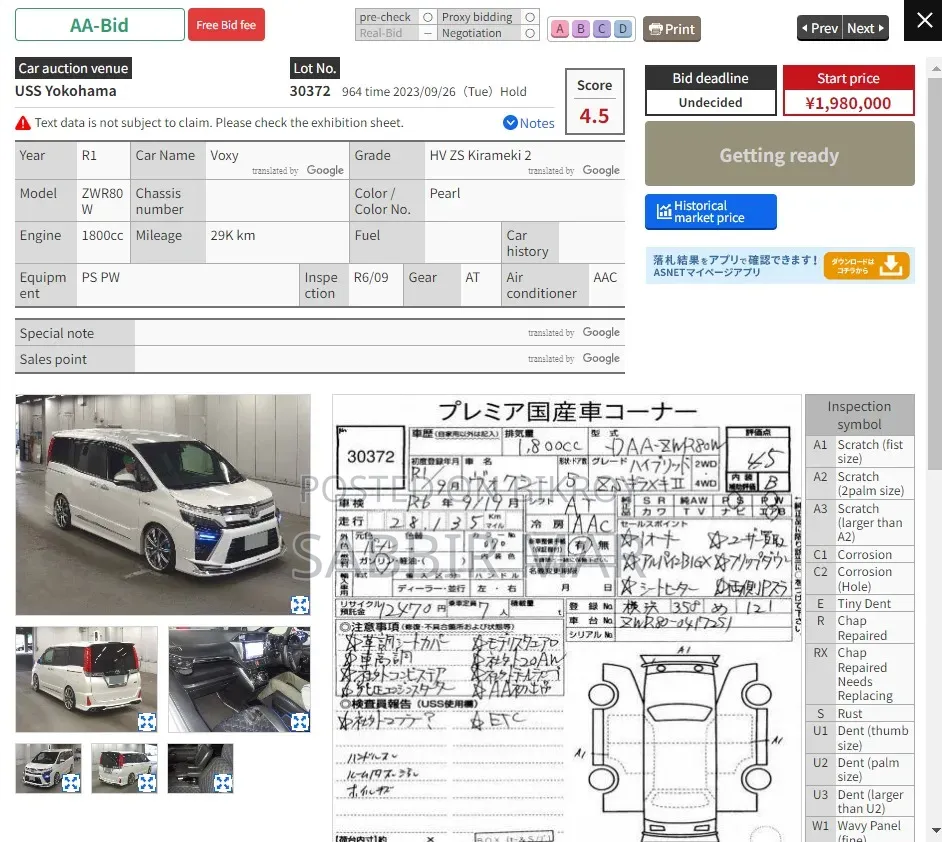Click the violet C tag button
942x842 pixels.
tap(602, 29)
